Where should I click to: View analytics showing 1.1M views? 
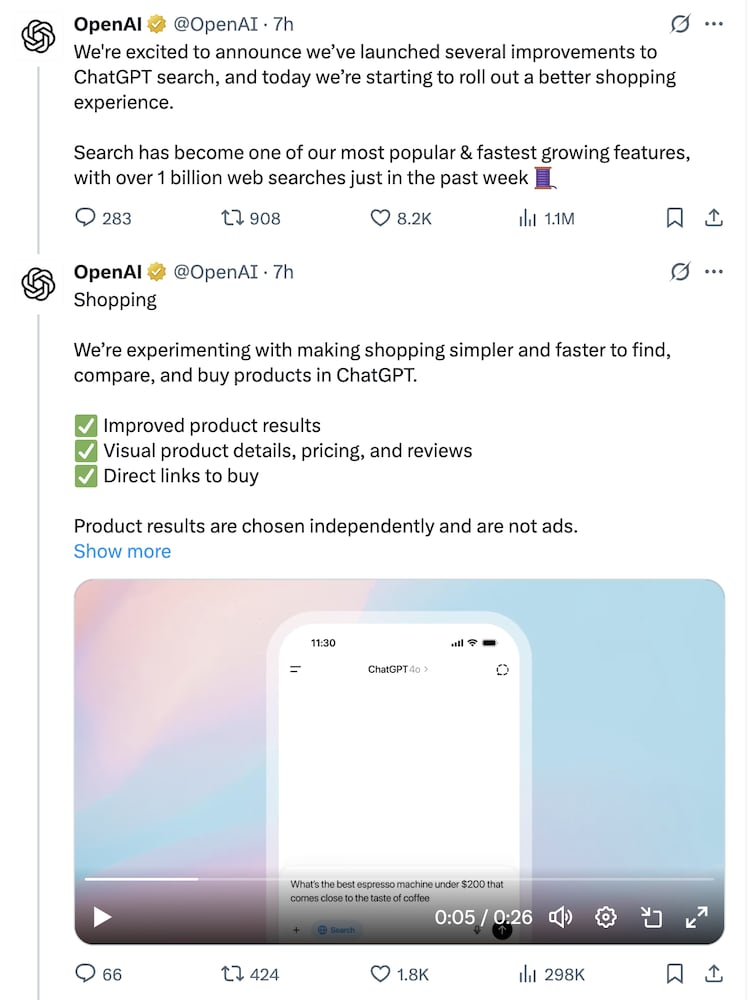(528, 217)
